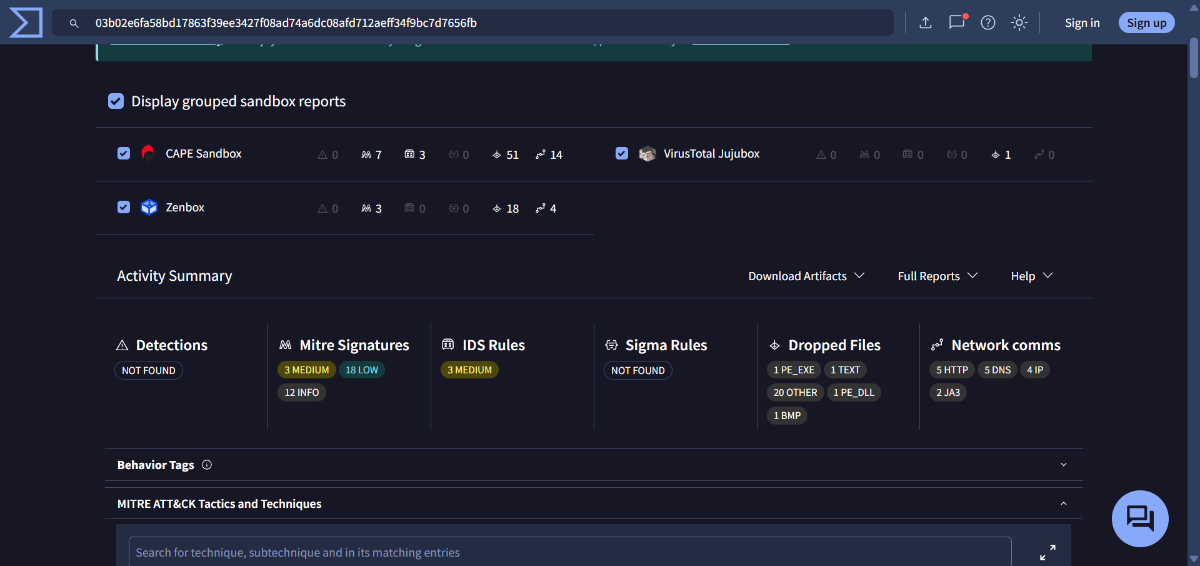The width and height of the screenshot is (1200, 566).
Task: Uncheck the Zenbox checkbox
Action: click(x=123, y=208)
